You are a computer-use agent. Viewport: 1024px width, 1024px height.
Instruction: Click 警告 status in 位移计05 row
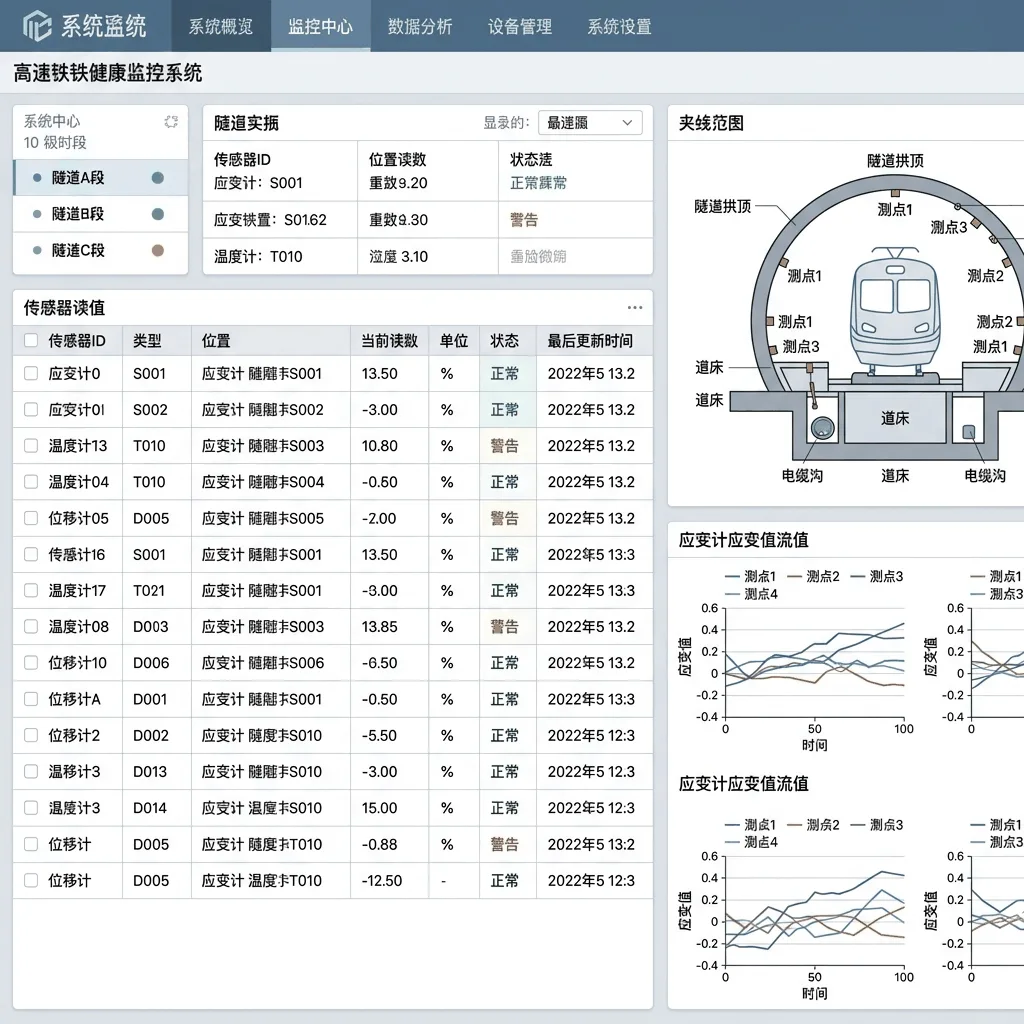(x=505, y=519)
